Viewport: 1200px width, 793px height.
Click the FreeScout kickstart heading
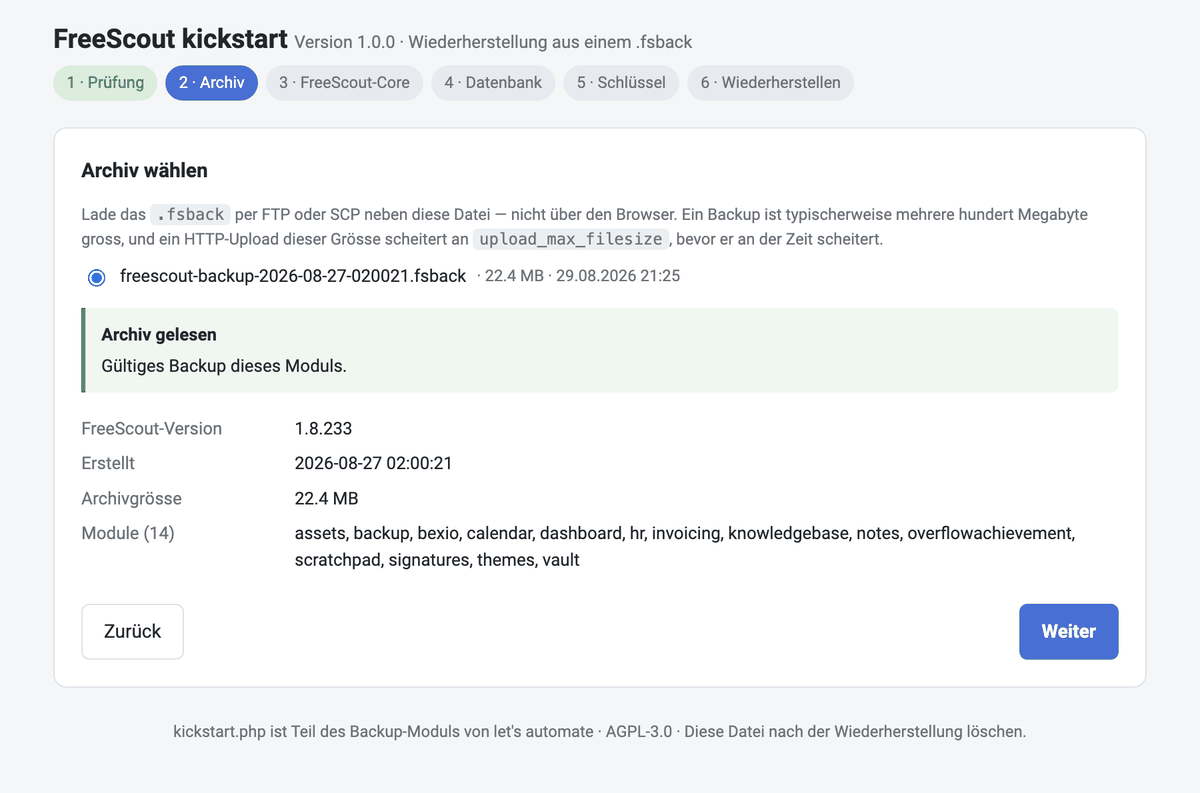click(170, 39)
